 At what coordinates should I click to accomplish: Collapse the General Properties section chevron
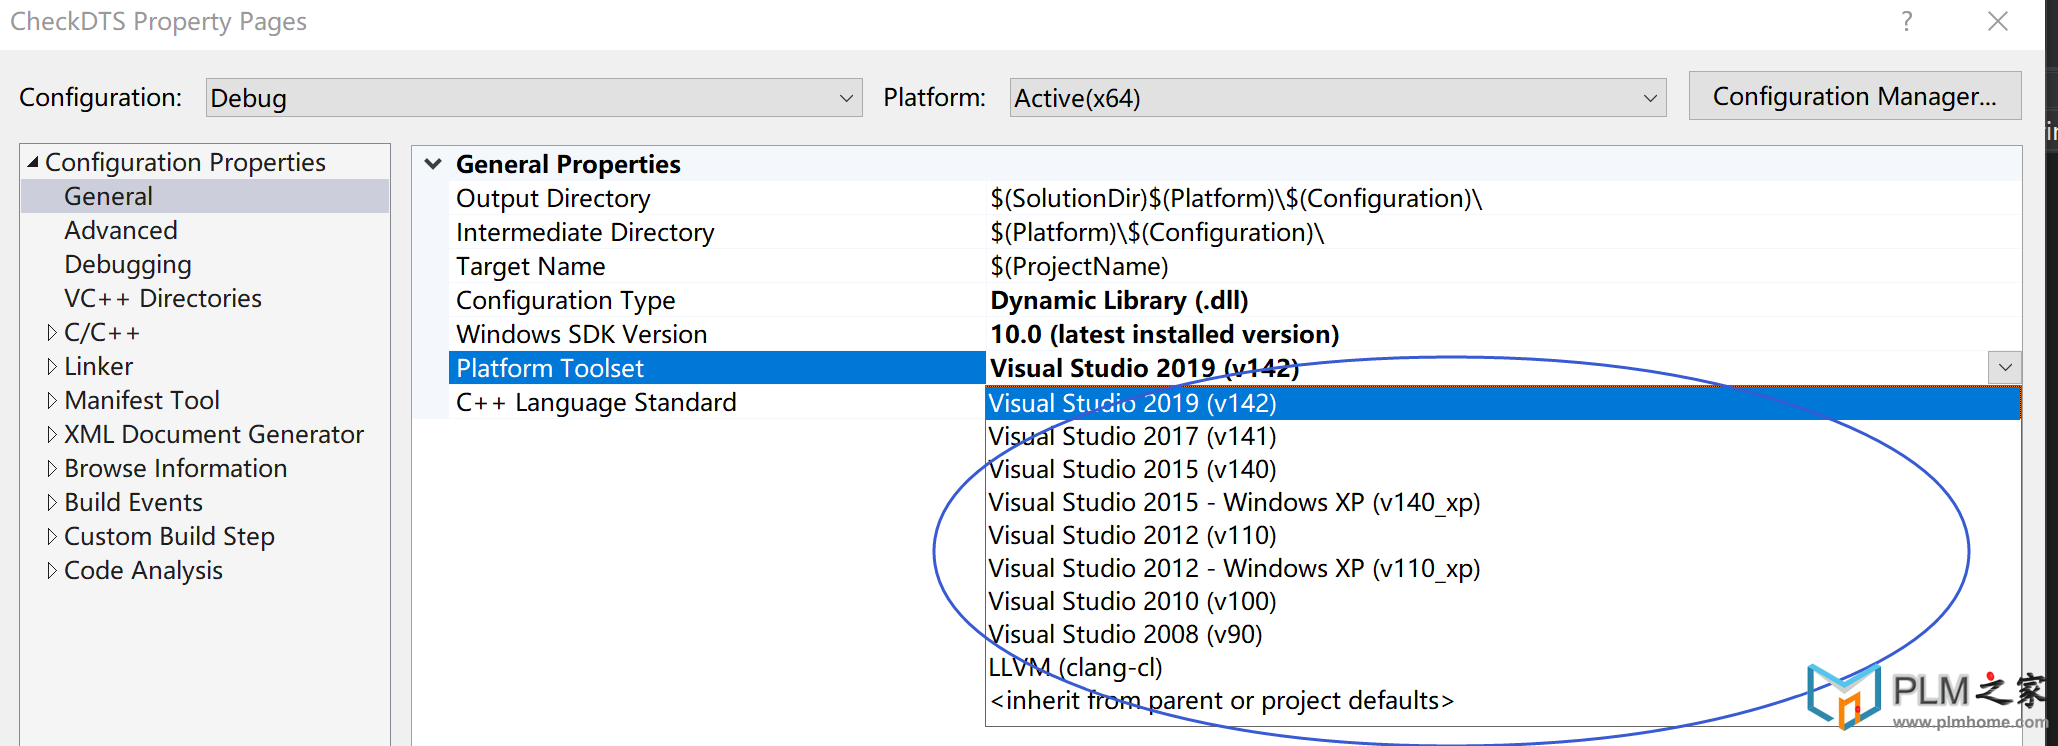point(433,164)
